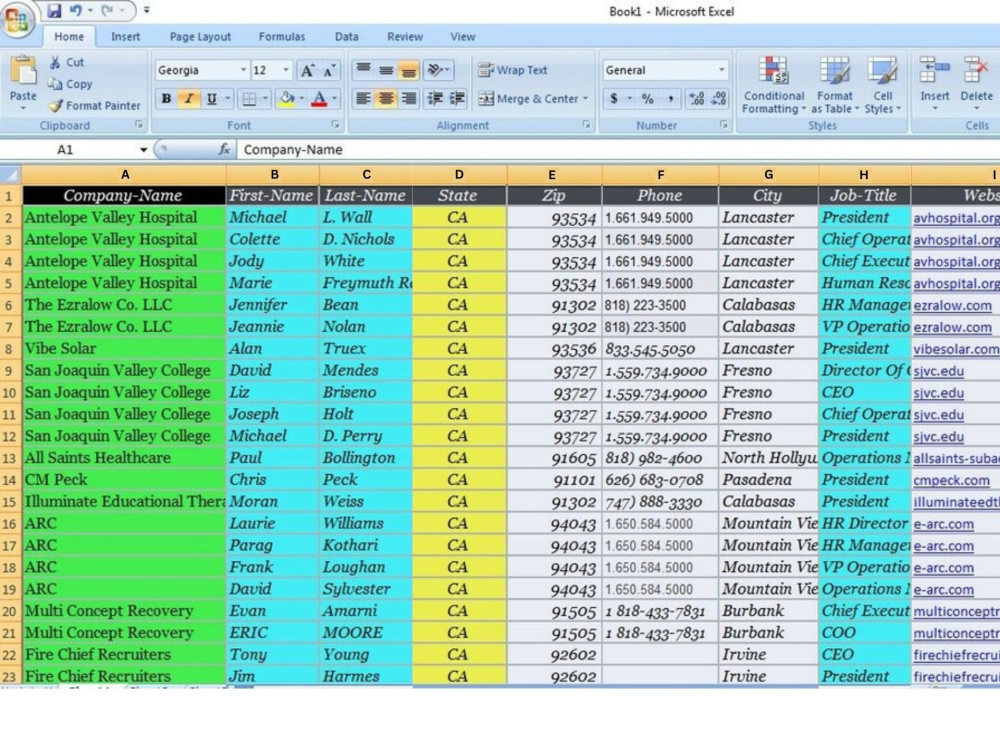Toggle Align Text Right
Screen dimensions: 1000x750
click(408, 98)
